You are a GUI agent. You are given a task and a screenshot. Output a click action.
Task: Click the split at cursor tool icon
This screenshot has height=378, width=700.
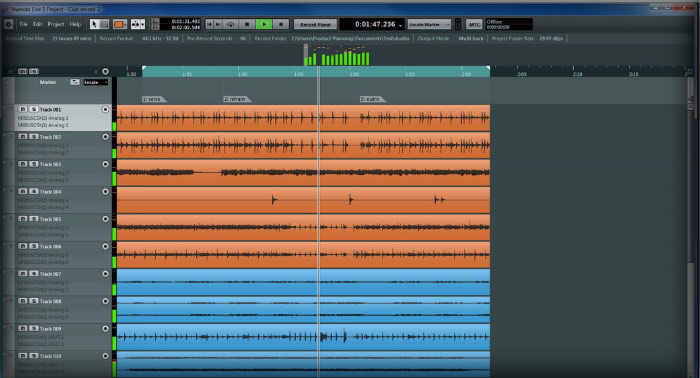click(135, 24)
